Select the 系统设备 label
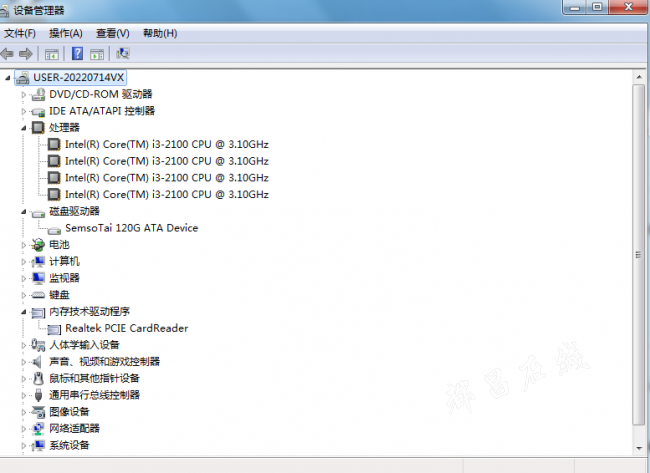 pyautogui.click(x=69, y=445)
